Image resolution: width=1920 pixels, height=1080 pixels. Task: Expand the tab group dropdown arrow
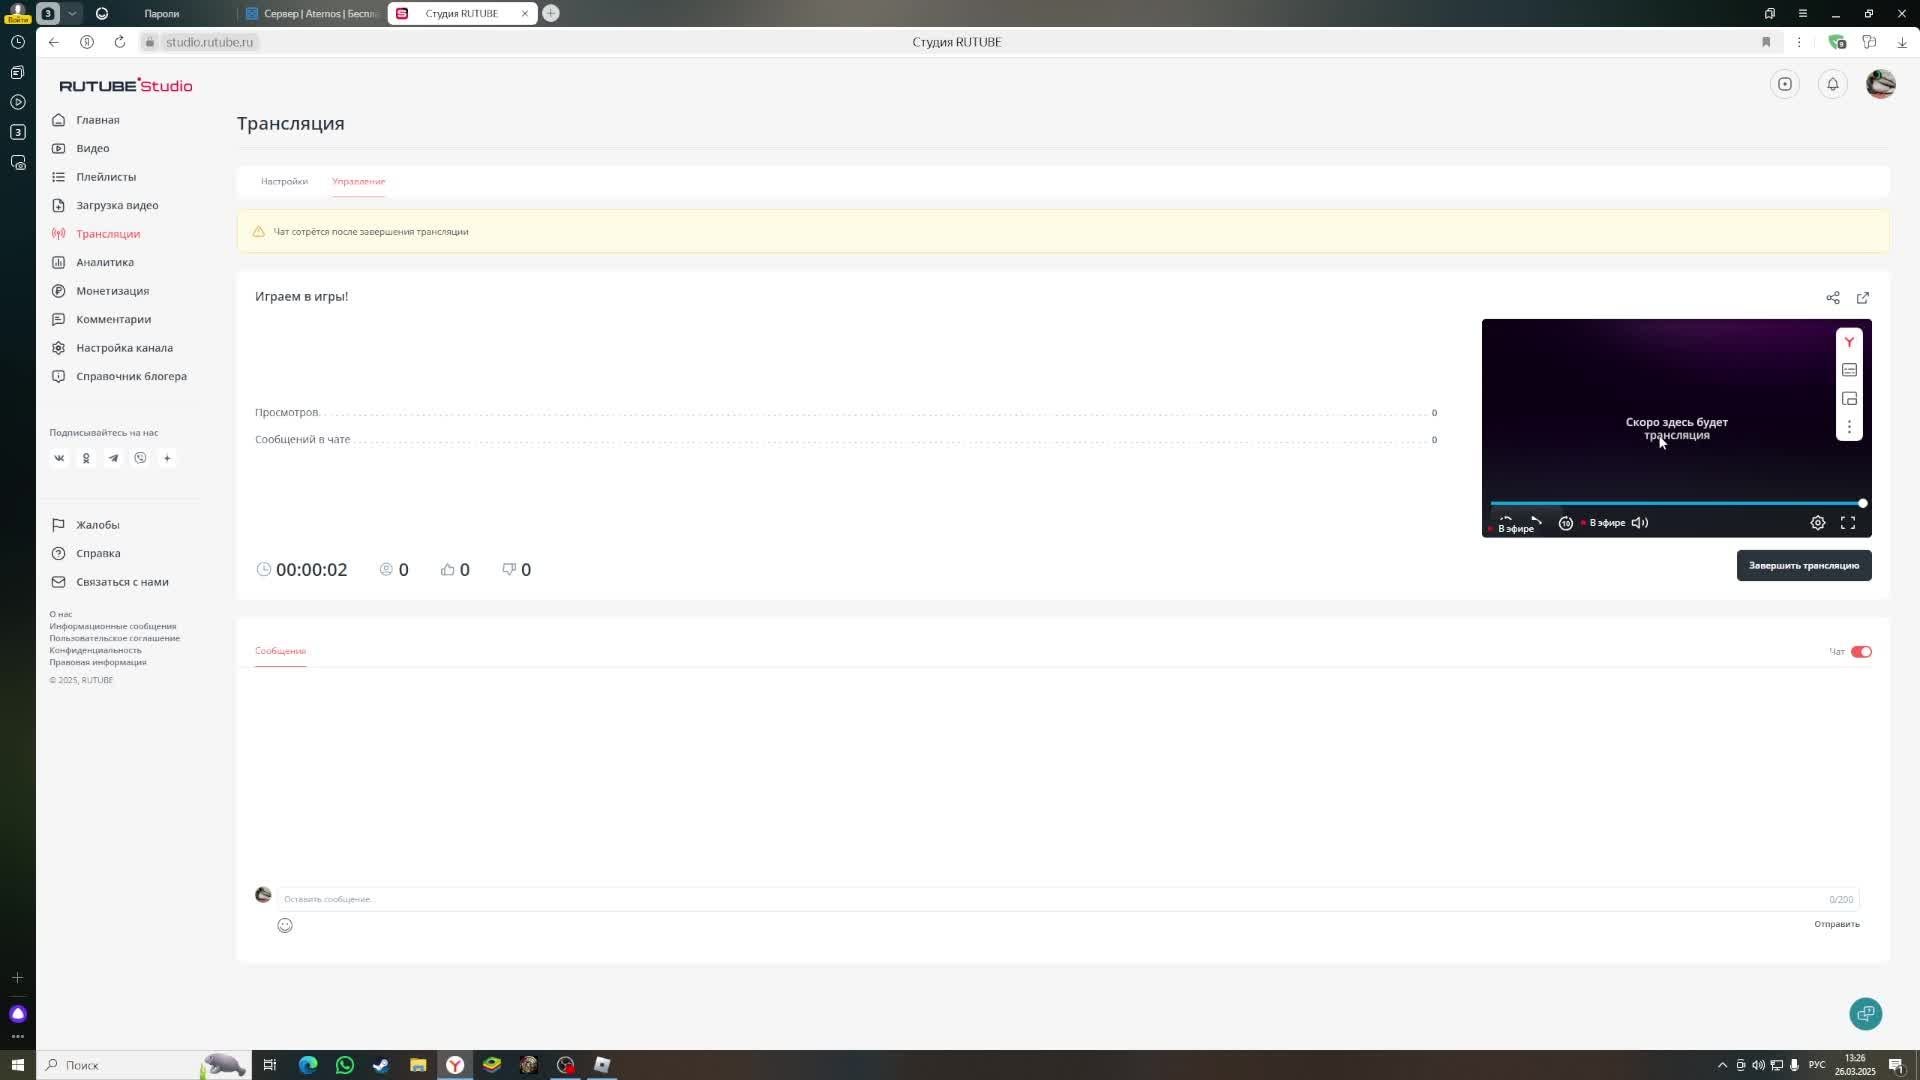tap(72, 14)
